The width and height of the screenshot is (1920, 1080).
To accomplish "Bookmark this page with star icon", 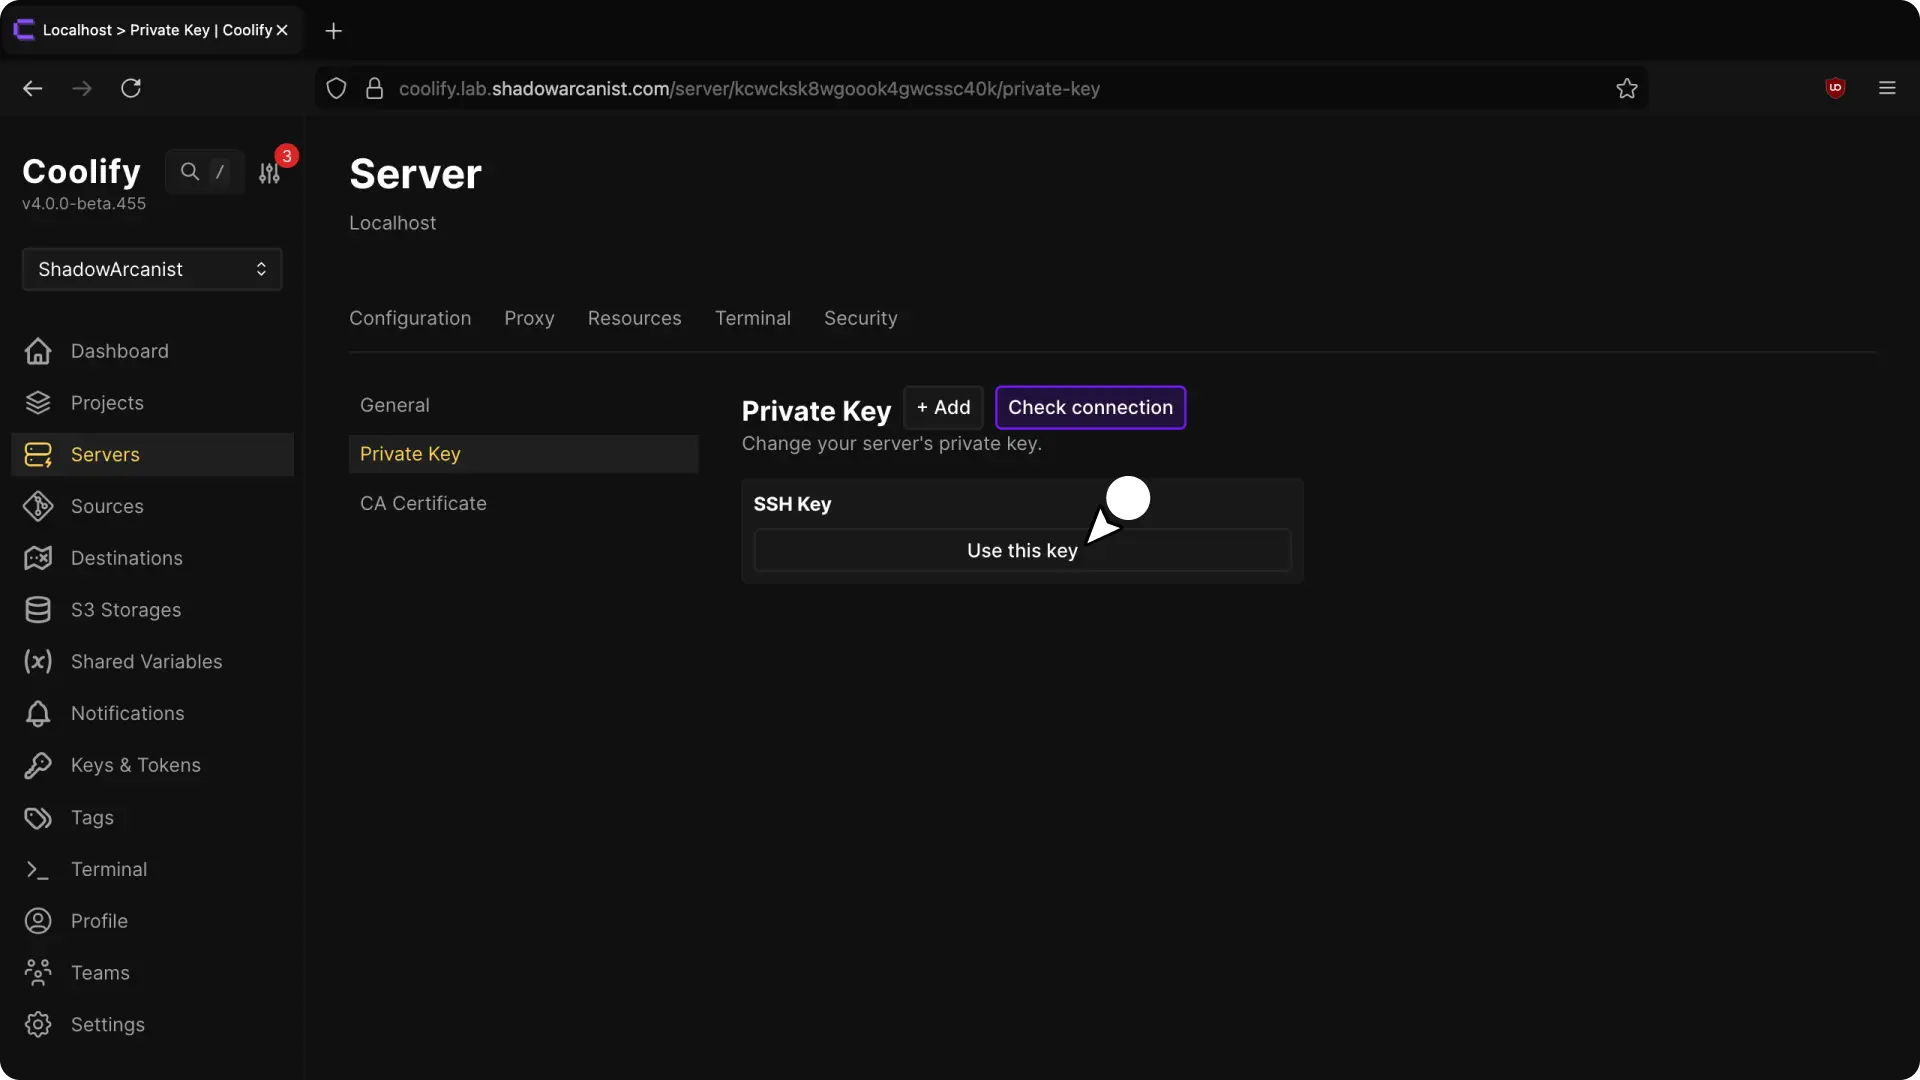I will tap(1627, 88).
